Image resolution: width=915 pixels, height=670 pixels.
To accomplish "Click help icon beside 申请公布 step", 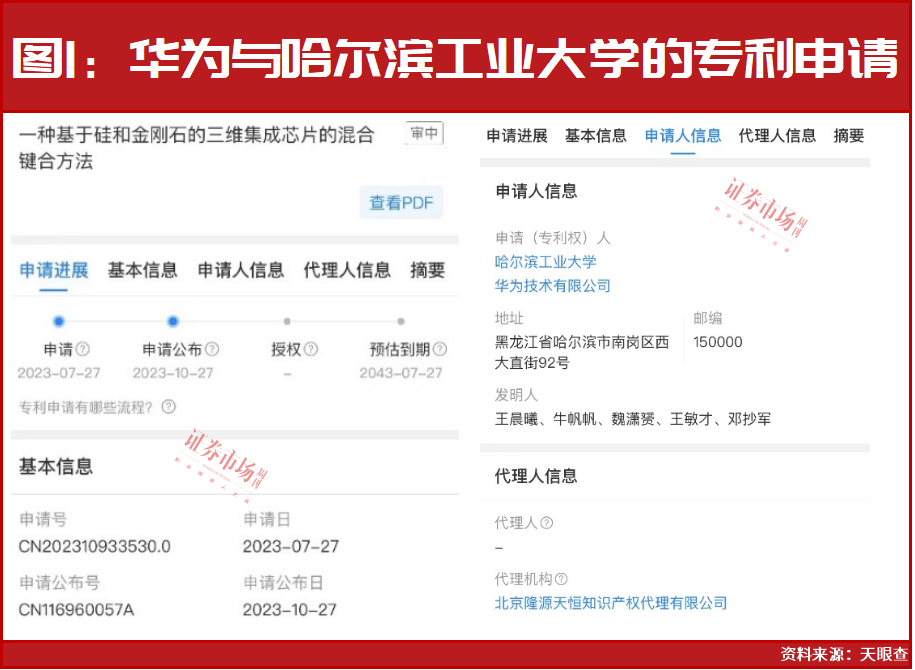I will [212, 349].
